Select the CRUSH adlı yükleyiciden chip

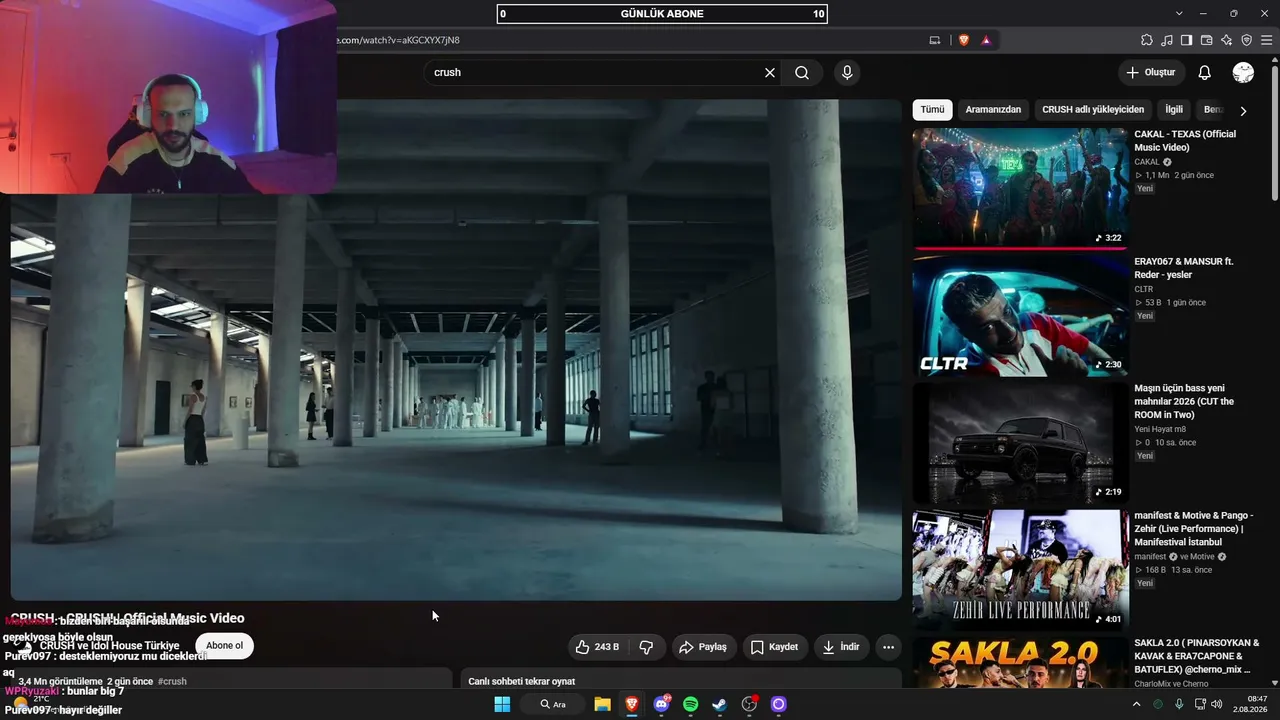point(1093,109)
